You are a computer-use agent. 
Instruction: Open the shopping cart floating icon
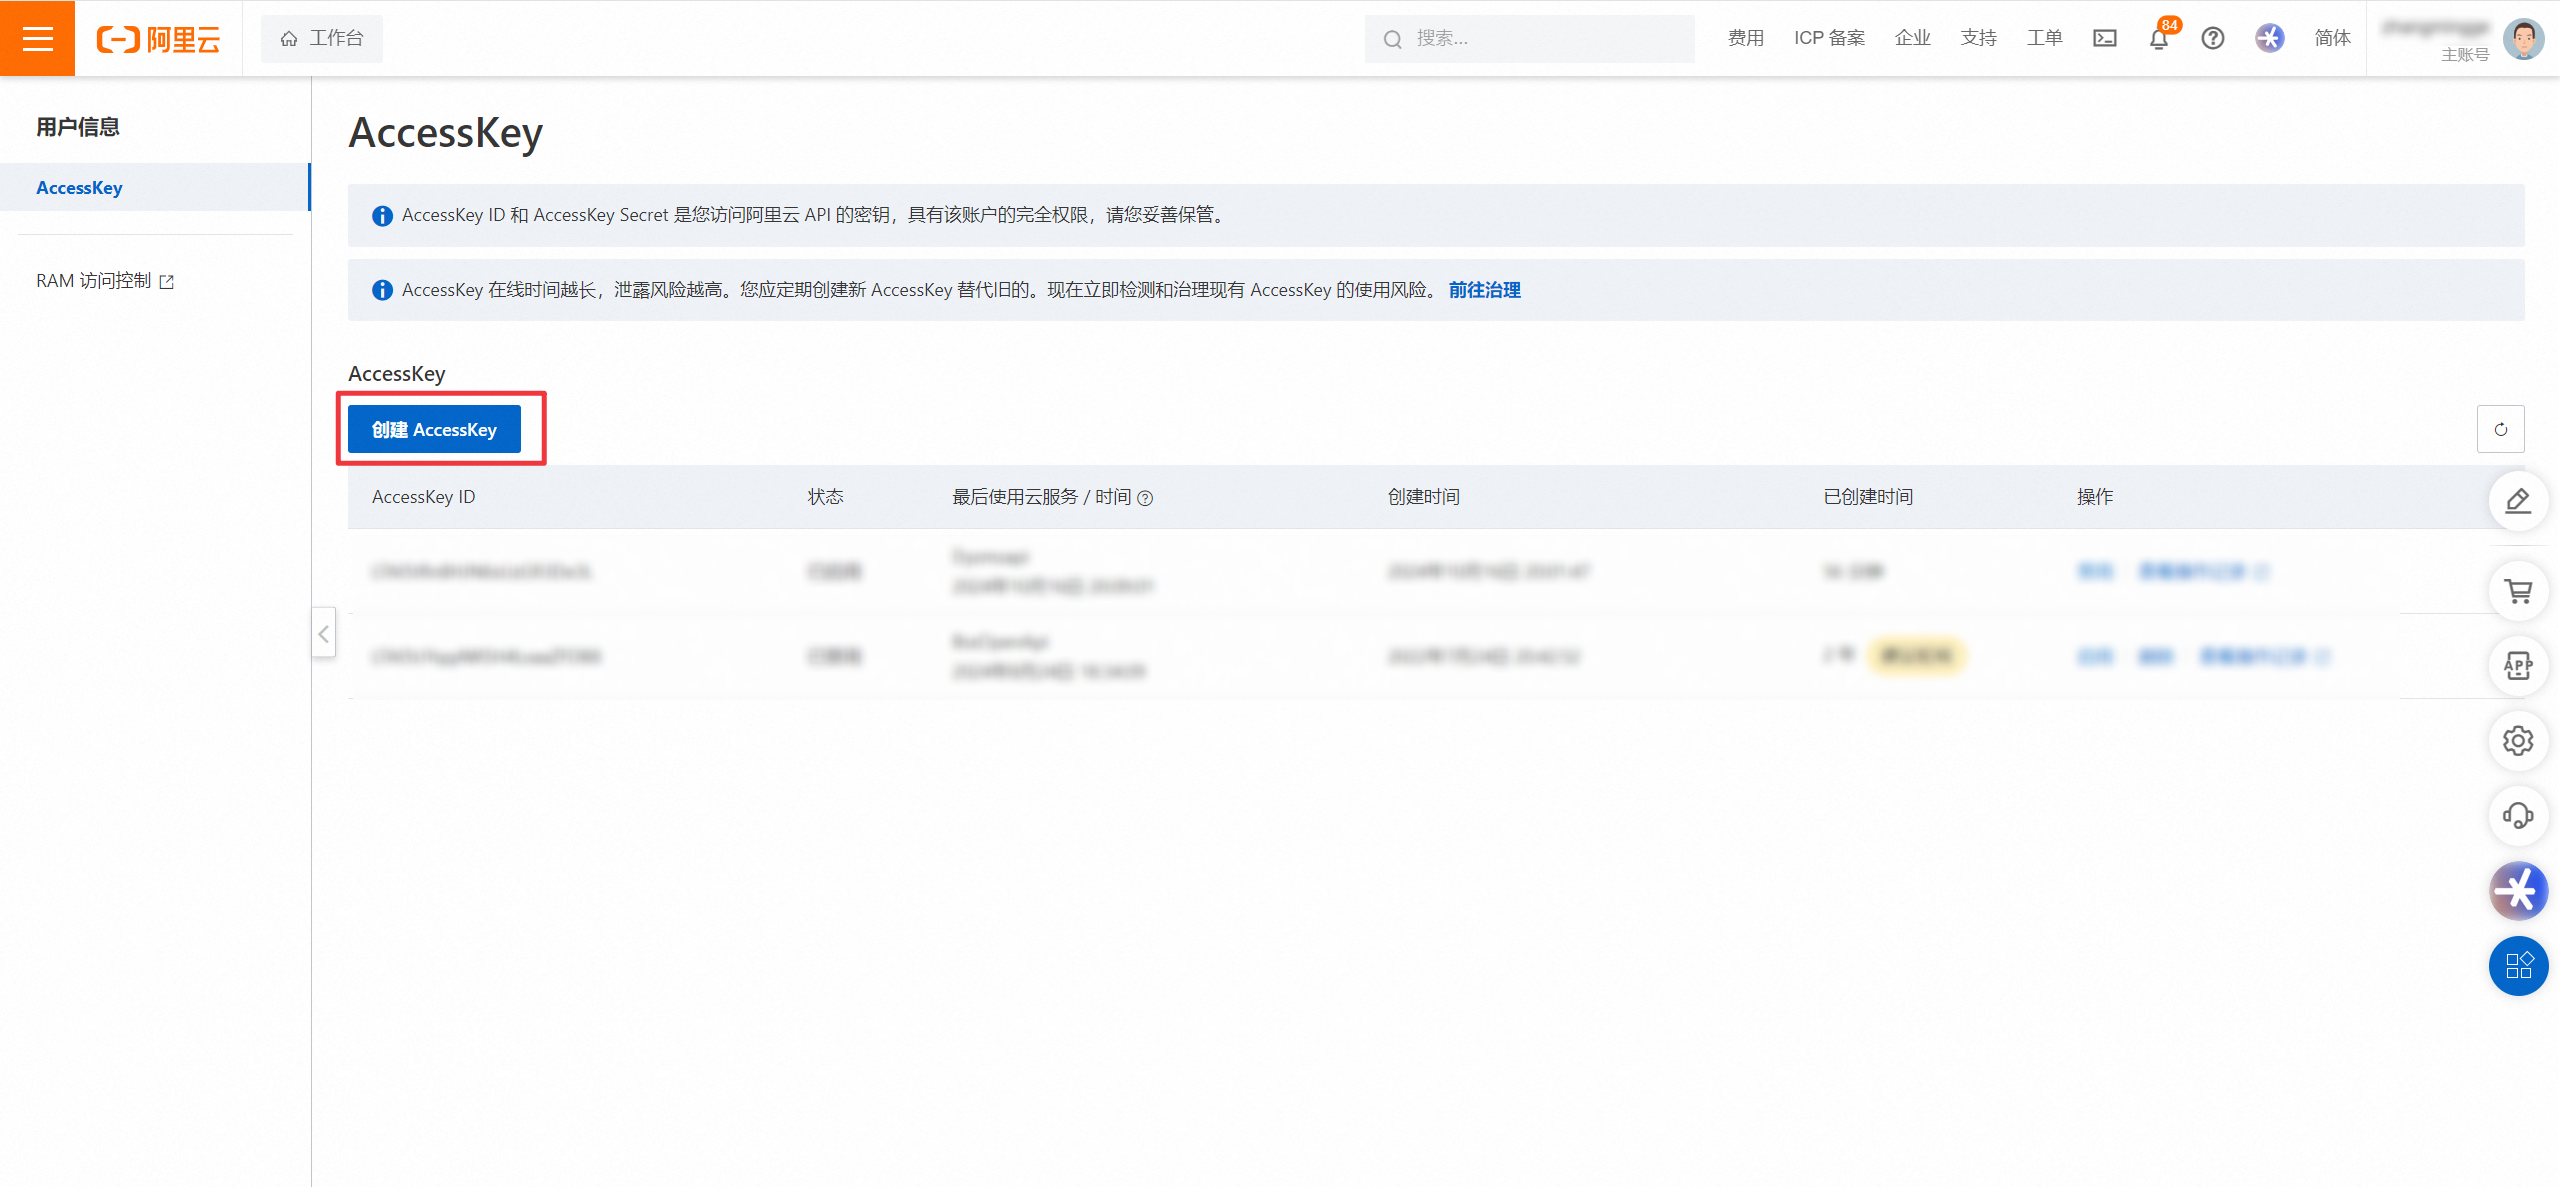click(x=2518, y=591)
